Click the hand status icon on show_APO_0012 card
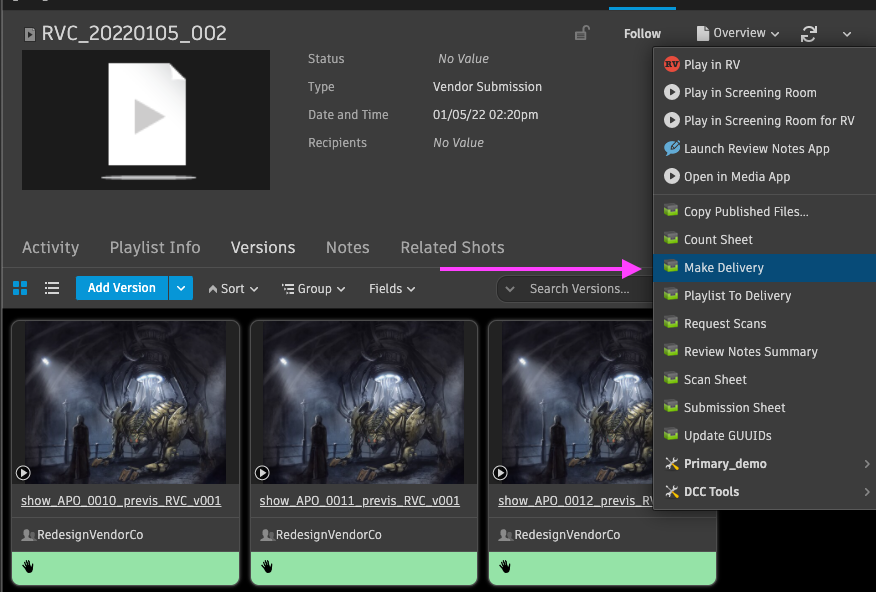This screenshot has width=876, height=592. (x=505, y=567)
